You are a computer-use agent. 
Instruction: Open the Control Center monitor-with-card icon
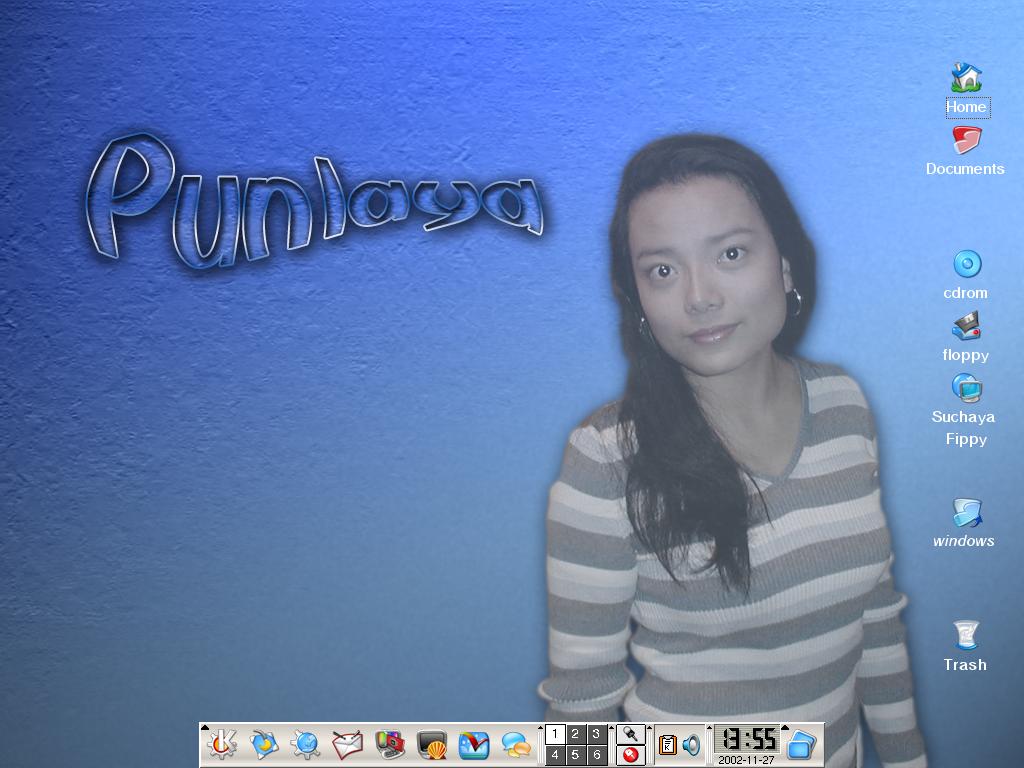coord(390,744)
